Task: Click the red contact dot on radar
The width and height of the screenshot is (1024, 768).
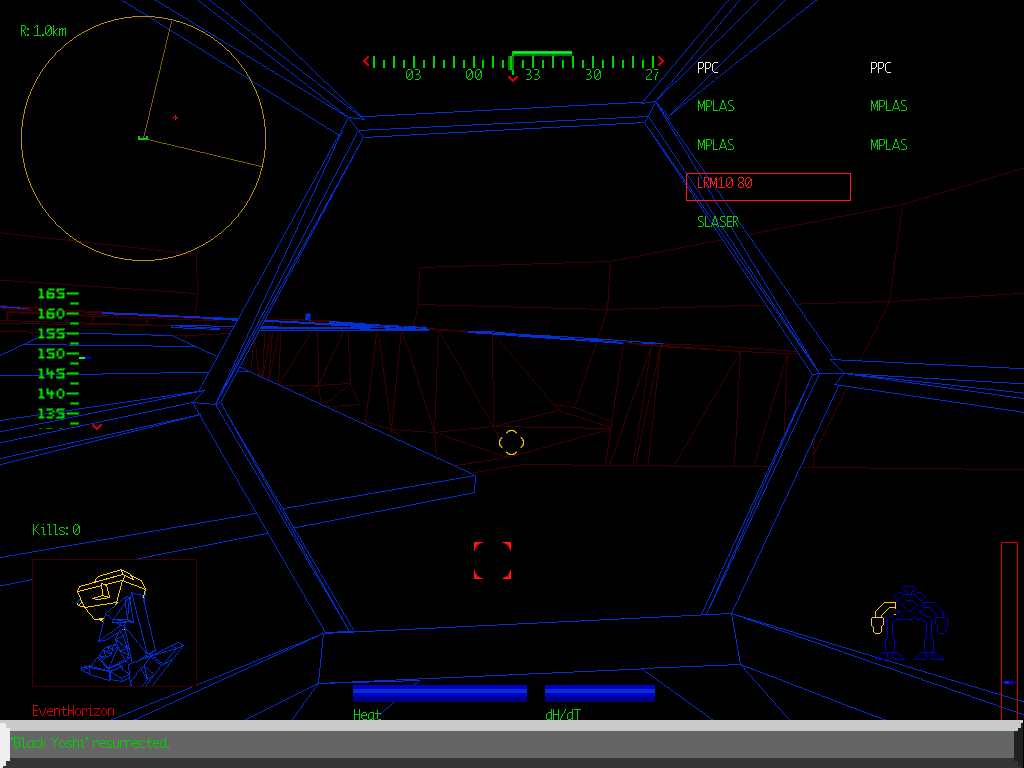Action: pyautogui.click(x=175, y=118)
